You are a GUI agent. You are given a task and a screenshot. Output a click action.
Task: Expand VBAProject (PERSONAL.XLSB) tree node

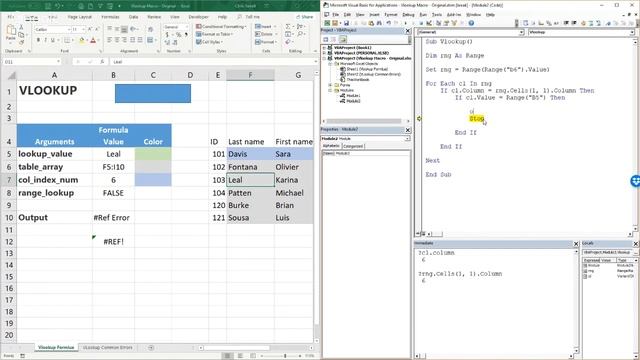click(324, 53)
